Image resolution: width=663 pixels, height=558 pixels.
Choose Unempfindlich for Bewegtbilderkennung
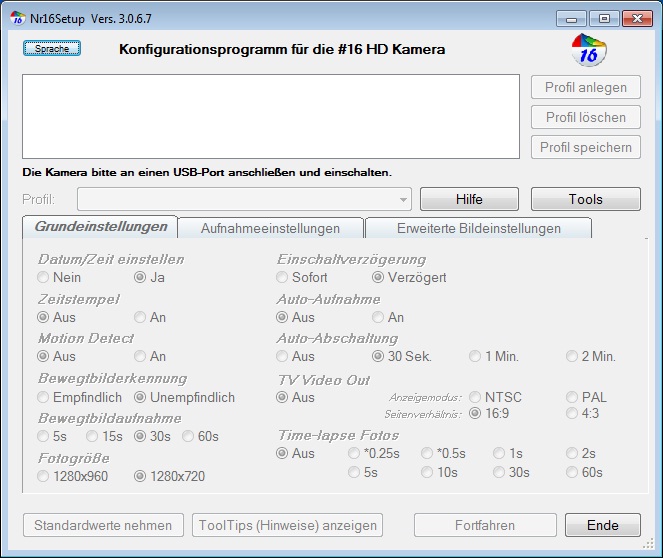pos(184,397)
